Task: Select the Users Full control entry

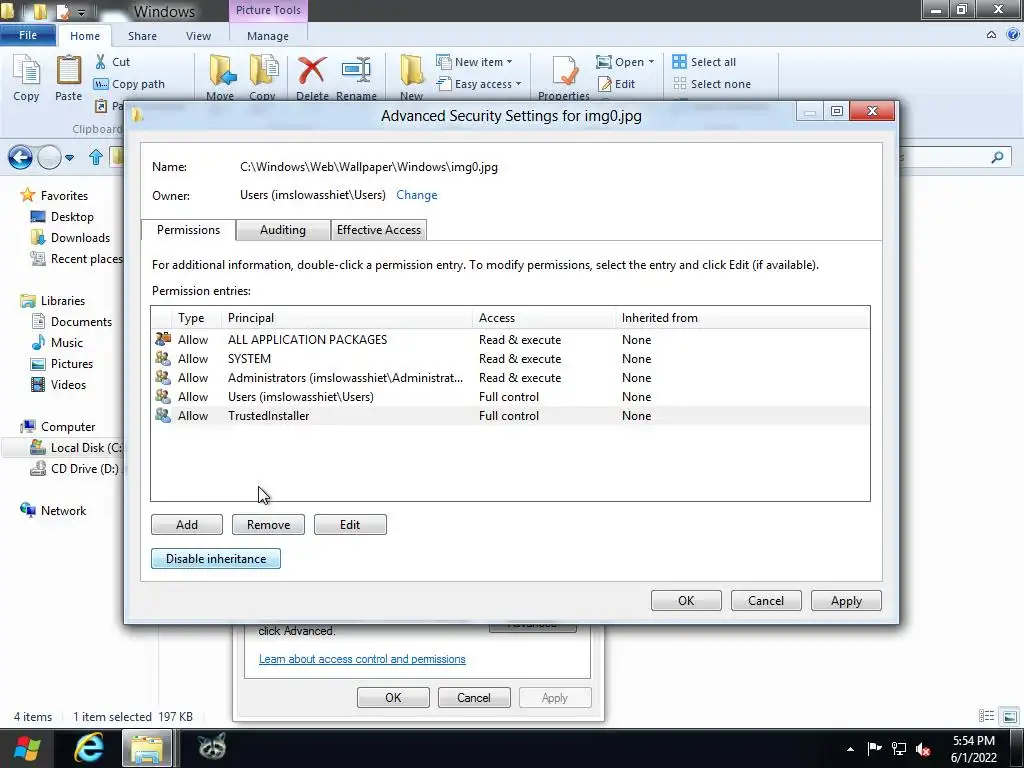Action: click(x=510, y=396)
